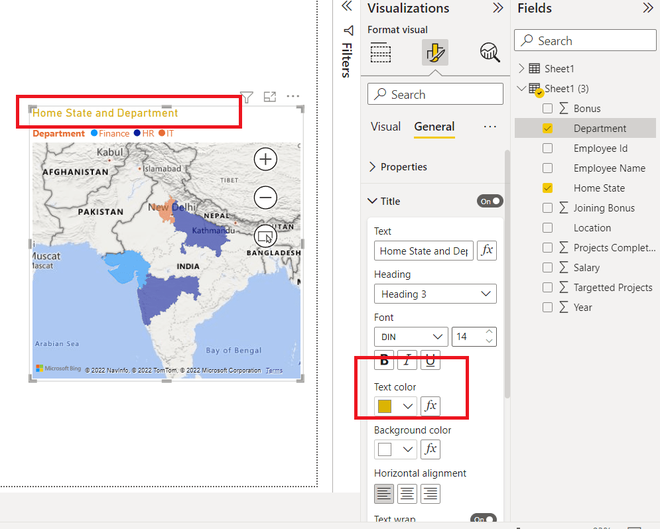Expand the Filters pane arrows
The width and height of the screenshot is (660, 529).
point(346,6)
